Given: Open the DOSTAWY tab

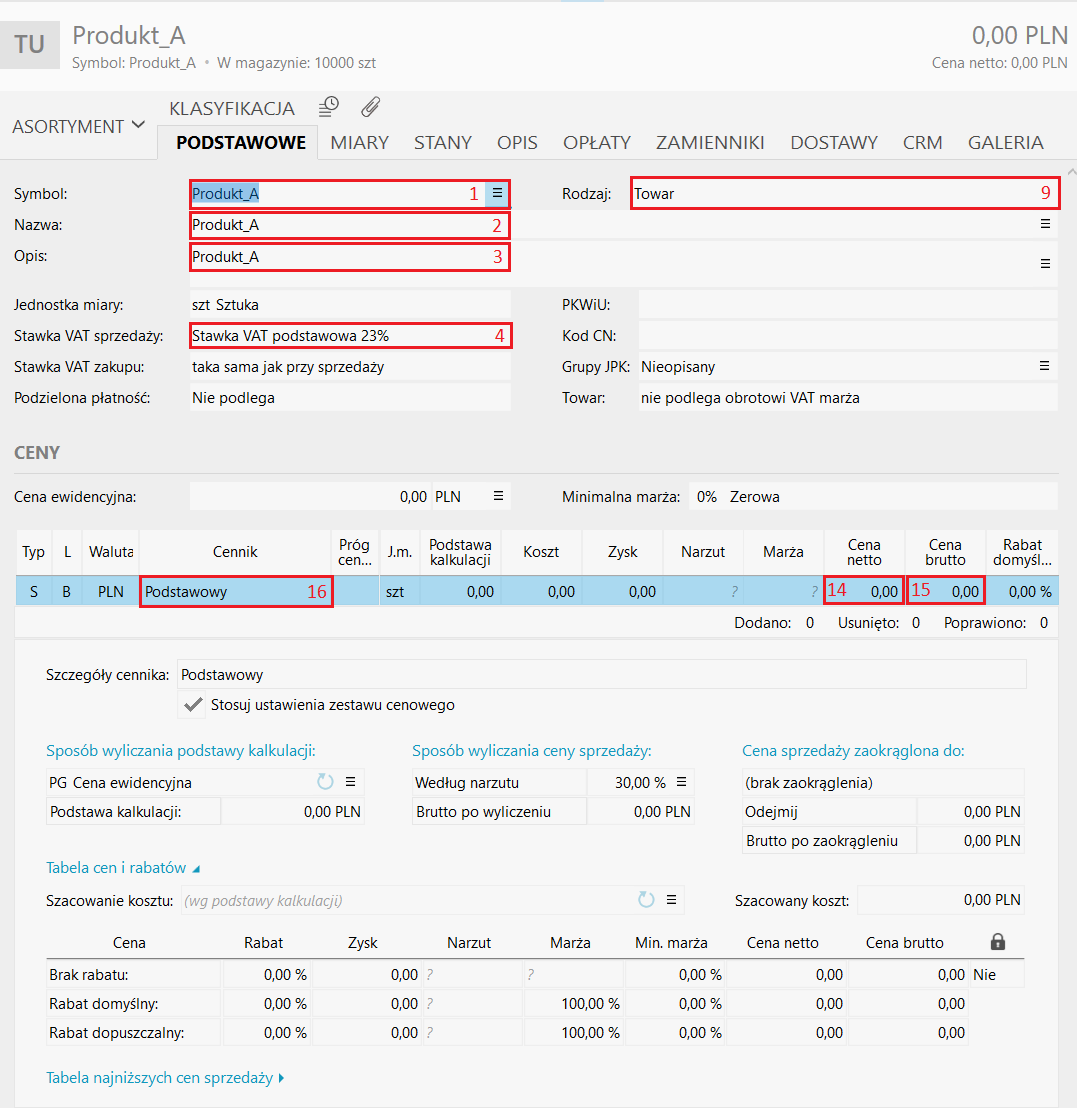Looking at the screenshot, I should (833, 142).
